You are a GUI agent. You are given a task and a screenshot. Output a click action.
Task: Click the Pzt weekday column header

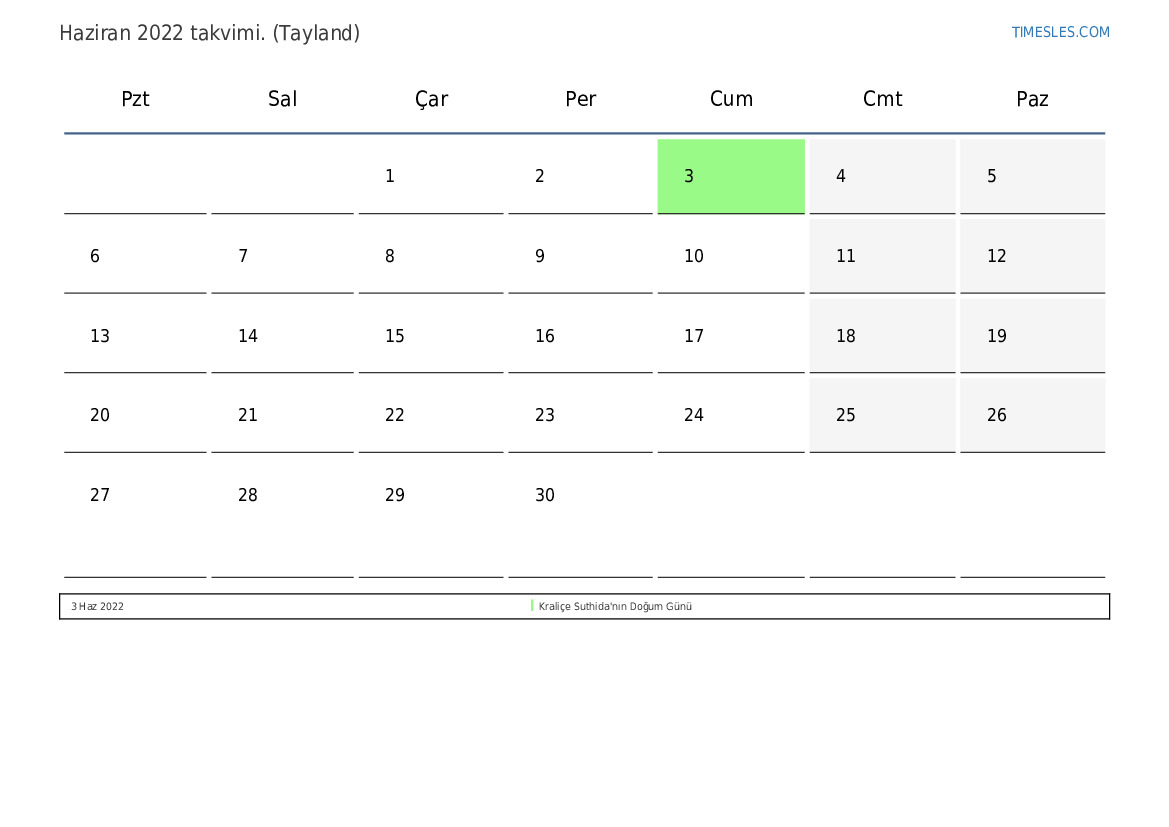point(135,99)
